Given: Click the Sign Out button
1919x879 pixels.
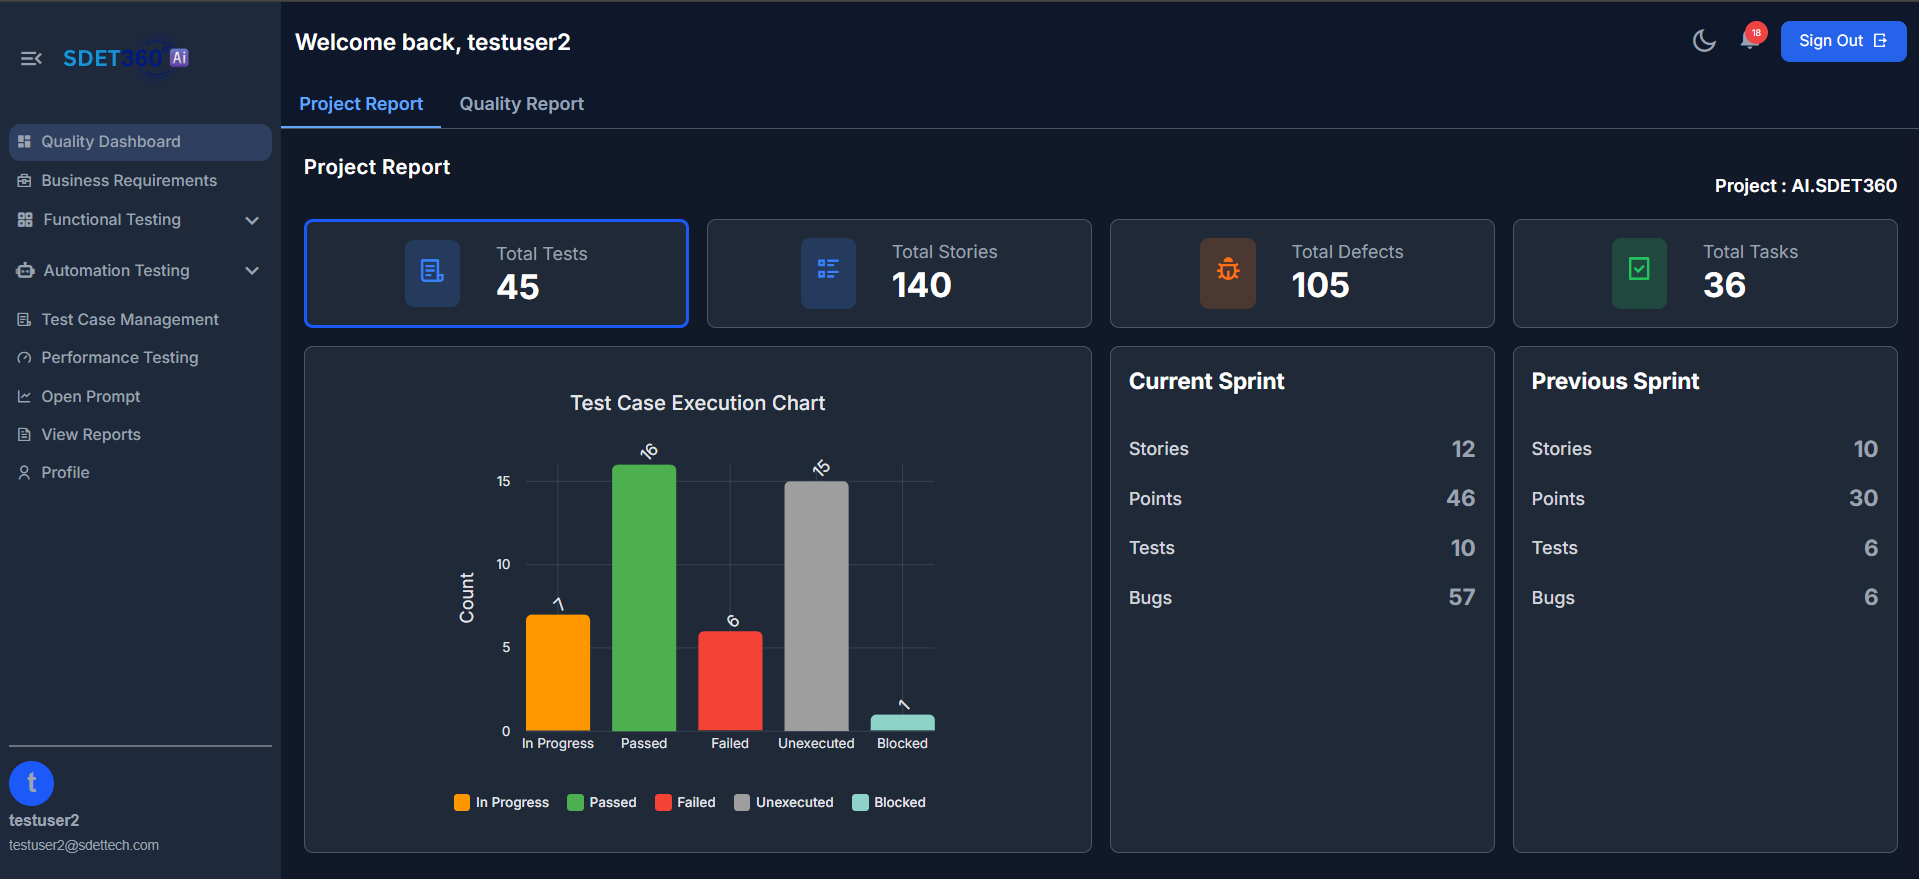Looking at the screenshot, I should [1842, 41].
